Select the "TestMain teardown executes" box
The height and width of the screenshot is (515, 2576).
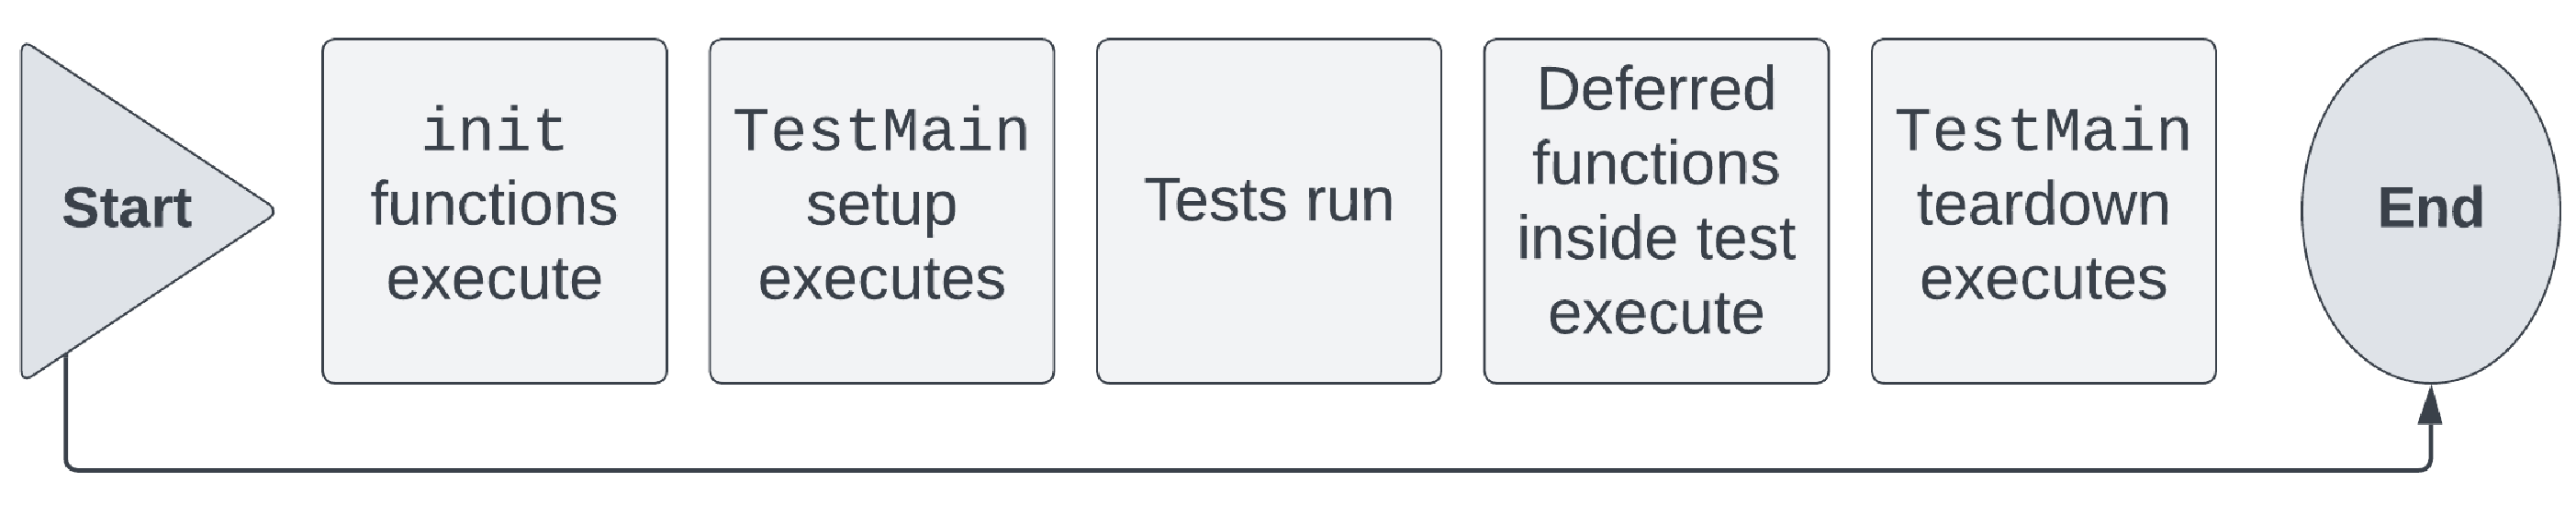click(2043, 211)
